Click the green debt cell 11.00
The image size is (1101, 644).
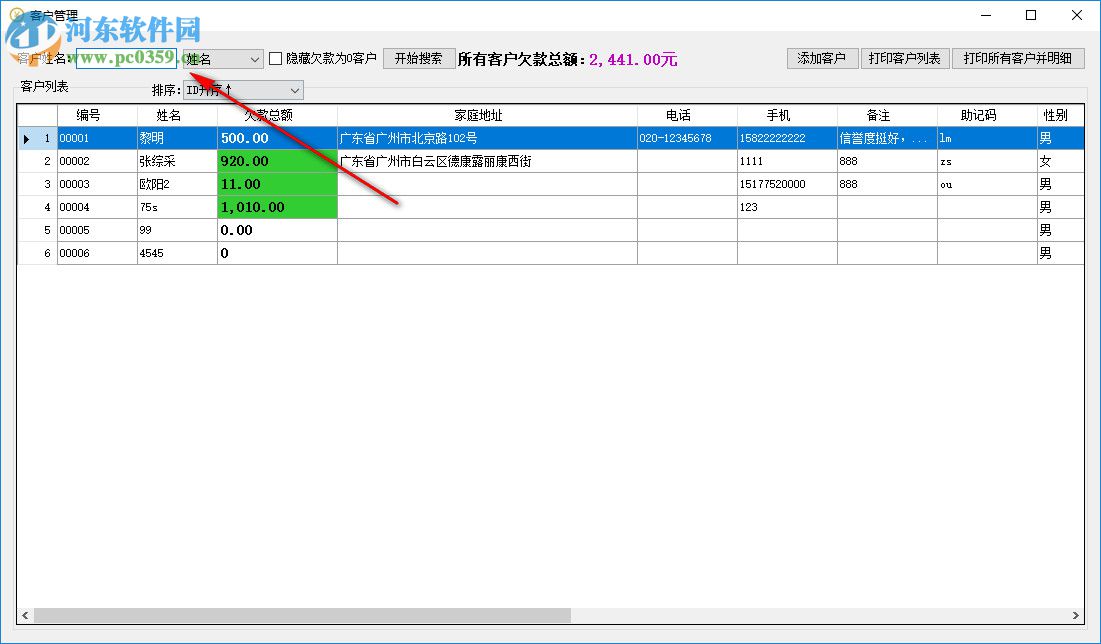point(277,184)
